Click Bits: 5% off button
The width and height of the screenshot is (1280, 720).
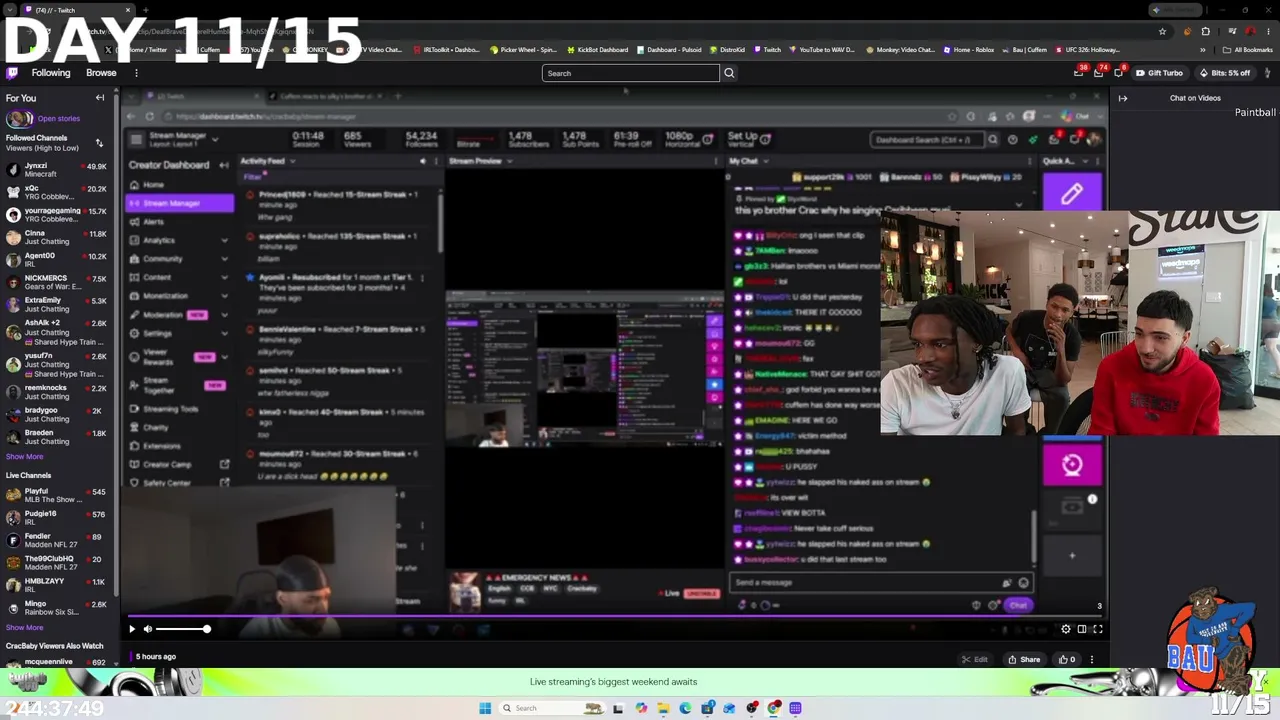tap(1224, 73)
